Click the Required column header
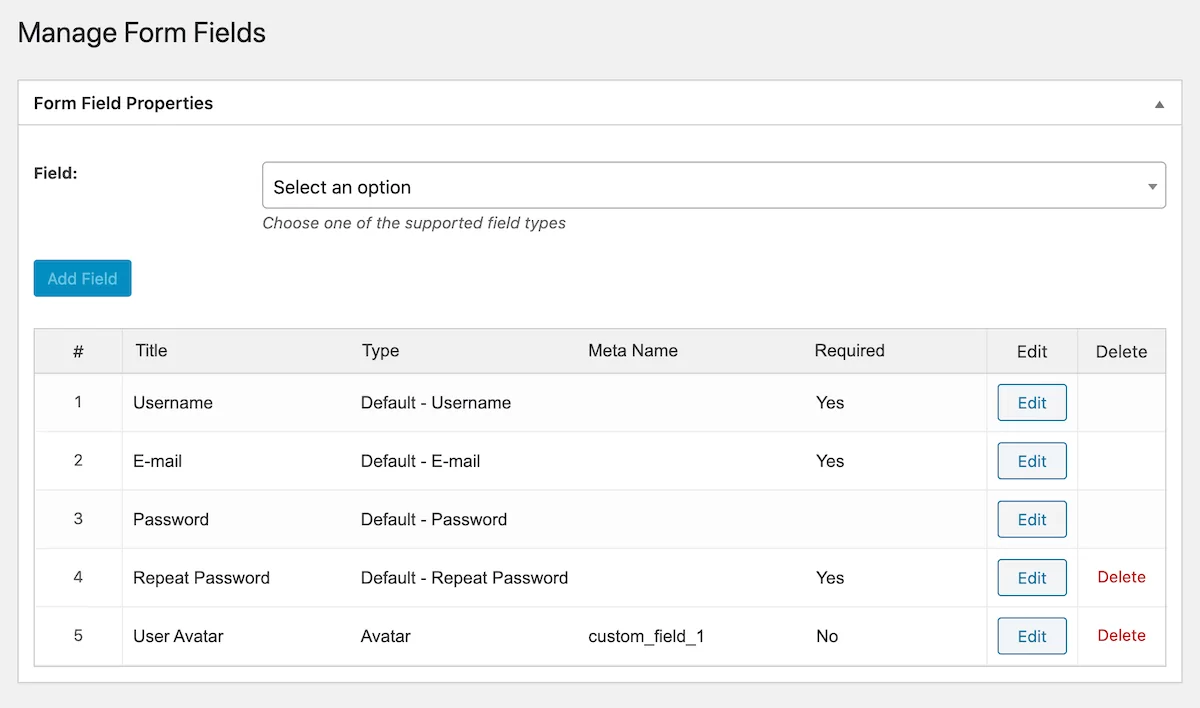 tap(850, 350)
